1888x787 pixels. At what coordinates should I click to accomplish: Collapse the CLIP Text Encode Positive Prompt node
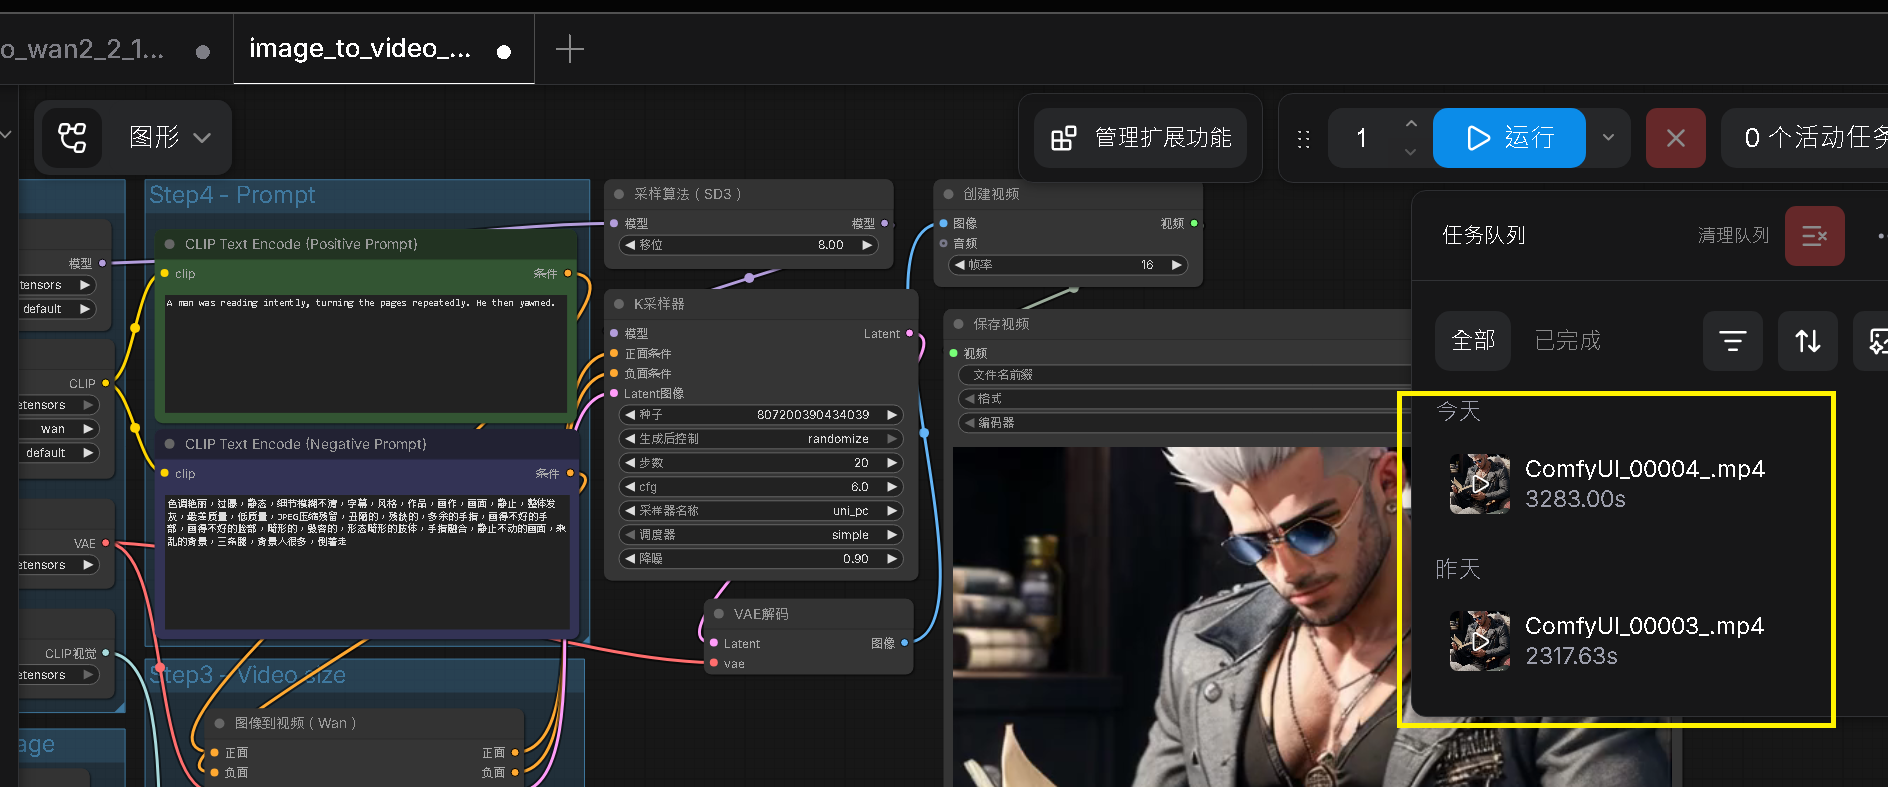(170, 244)
